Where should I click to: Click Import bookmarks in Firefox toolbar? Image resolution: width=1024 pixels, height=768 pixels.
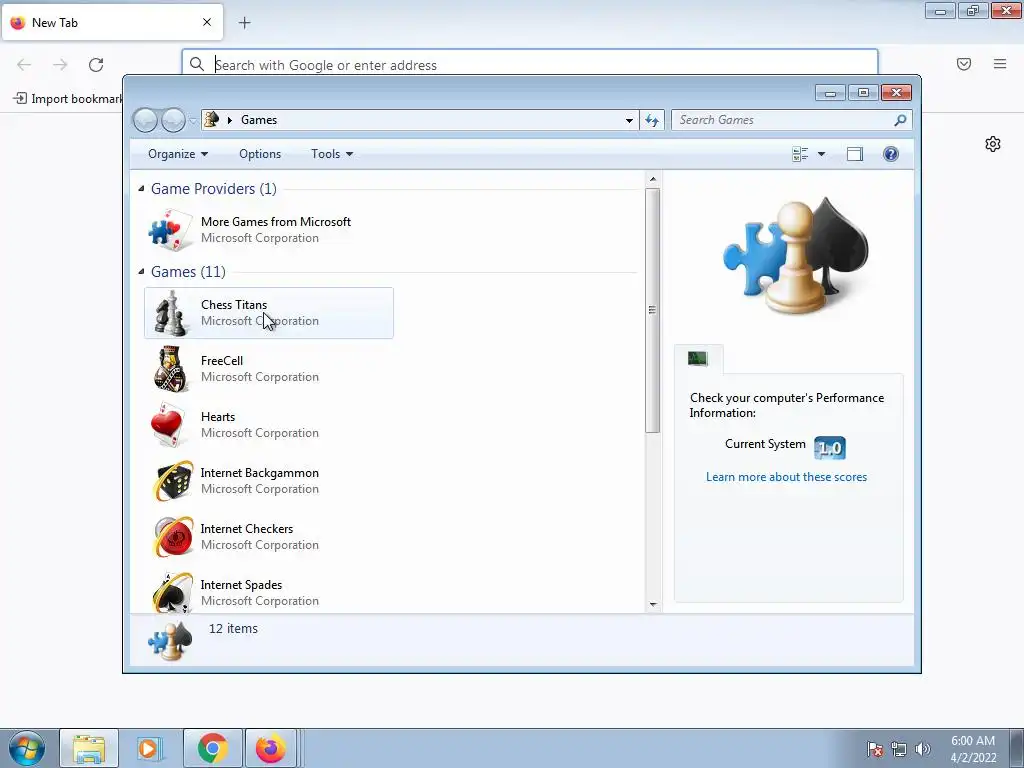[x=68, y=99]
